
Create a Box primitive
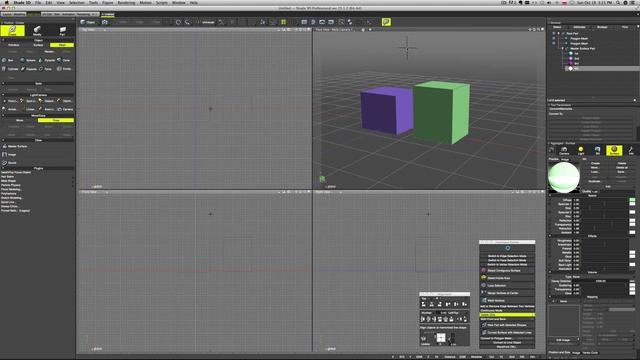pyautogui.click(x=8, y=60)
